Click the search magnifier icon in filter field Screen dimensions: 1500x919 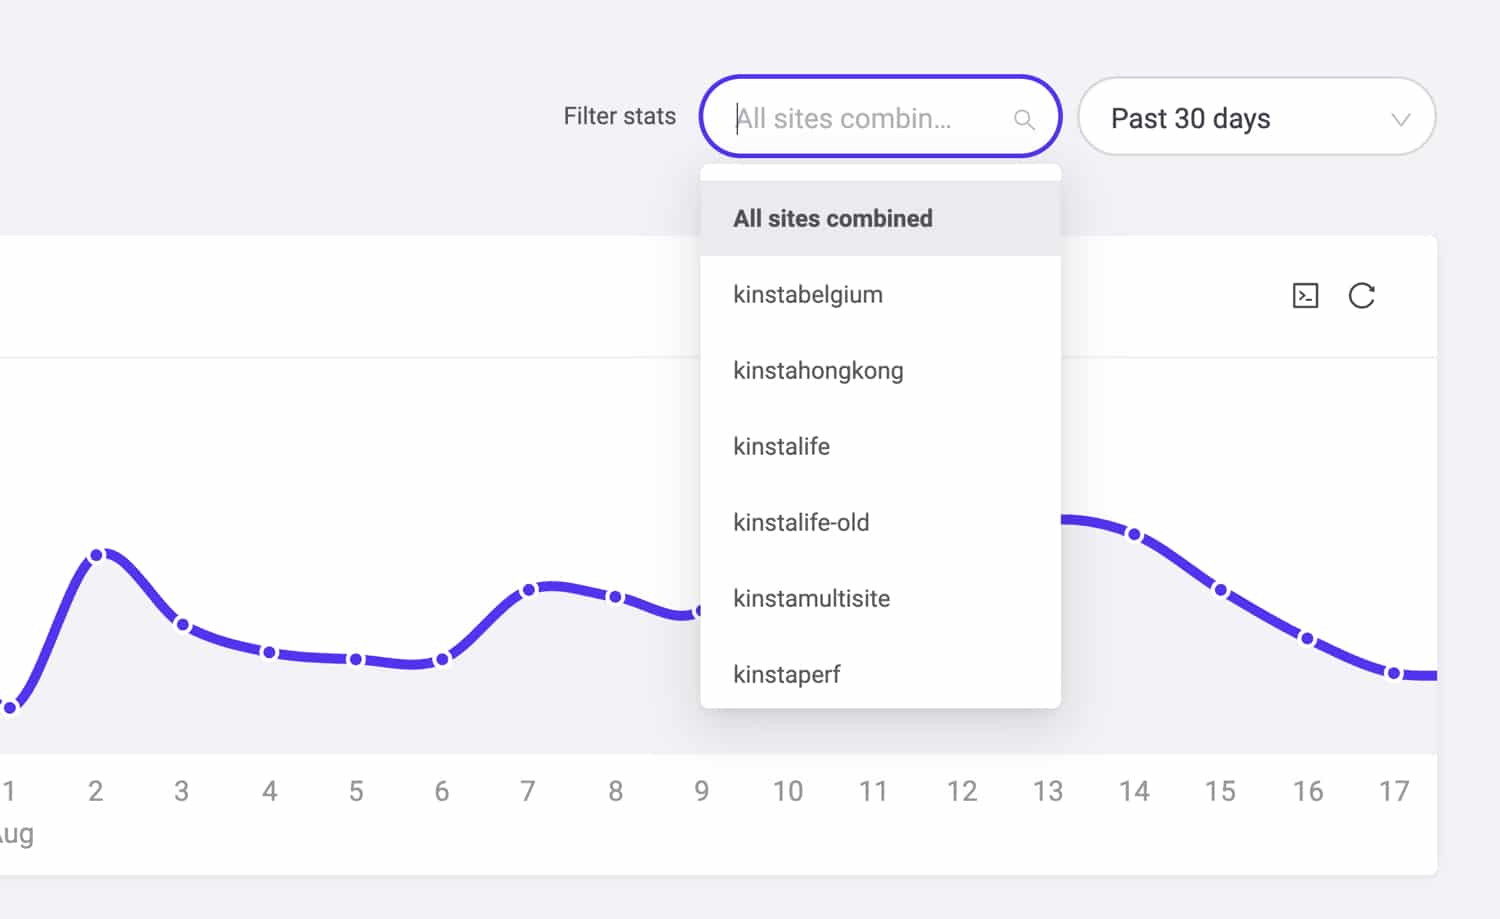tap(1024, 119)
